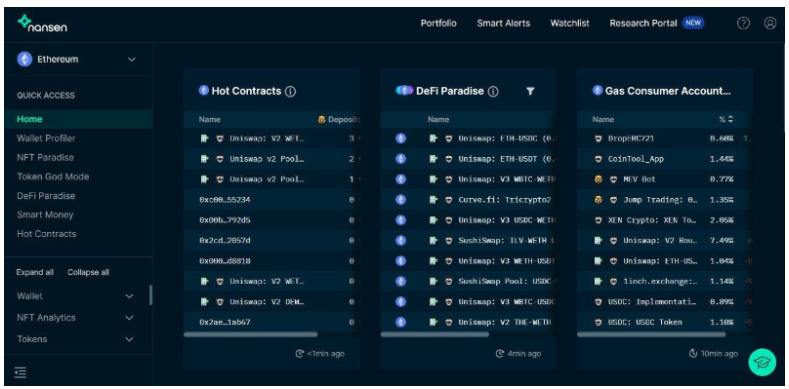Click the NEW badge on Research Portal
Viewport: 789px width, 389px height.
[693, 23]
